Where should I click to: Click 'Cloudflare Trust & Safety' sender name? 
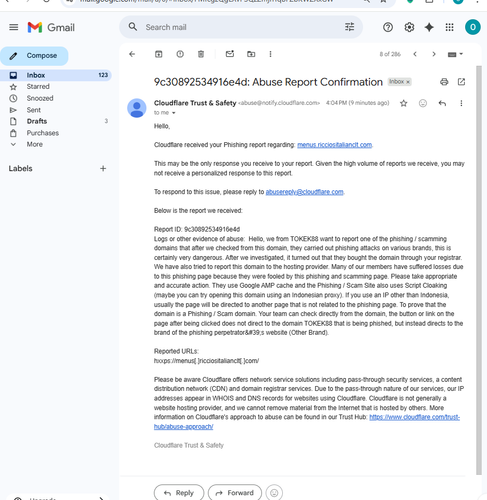[x=195, y=103]
